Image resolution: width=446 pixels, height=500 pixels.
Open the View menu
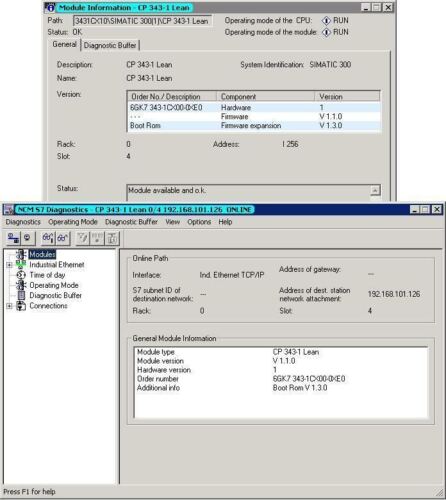(x=173, y=222)
